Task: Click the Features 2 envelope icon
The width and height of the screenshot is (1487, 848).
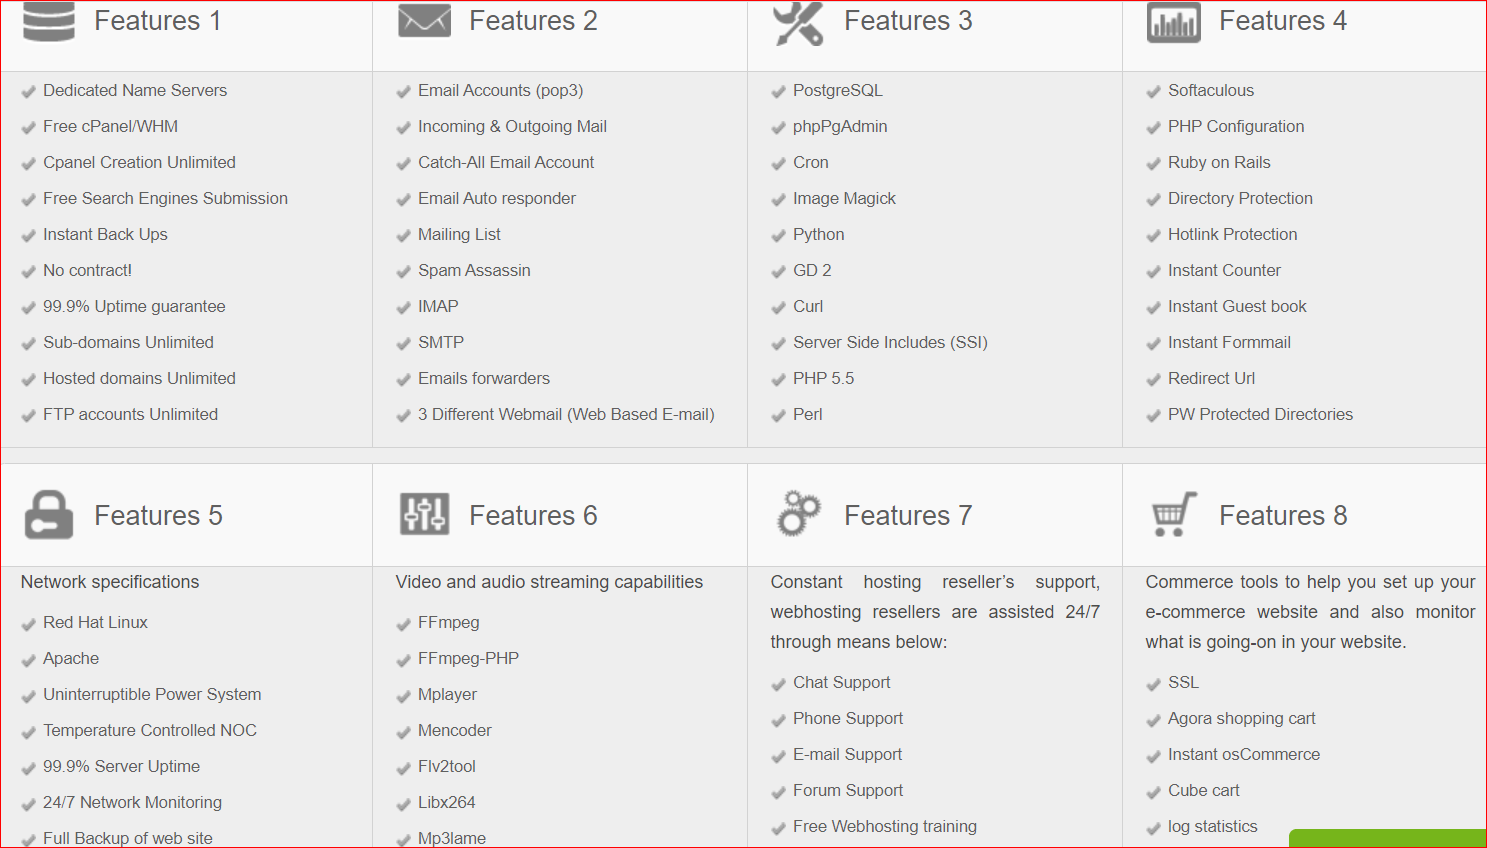Action: [424, 20]
